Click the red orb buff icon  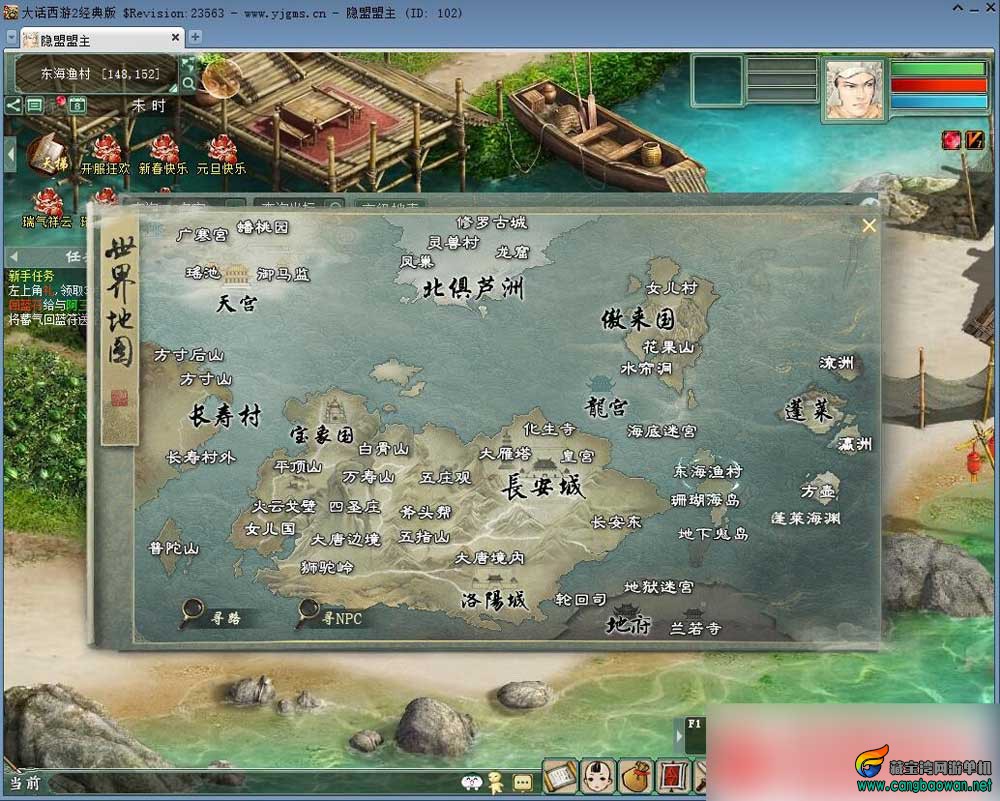click(951, 140)
